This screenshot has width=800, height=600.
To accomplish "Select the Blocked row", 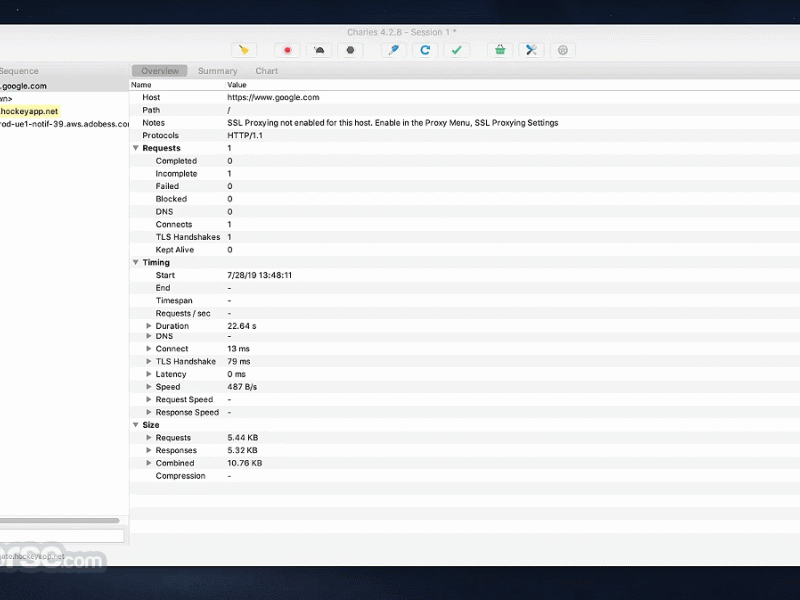I will [465, 199].
